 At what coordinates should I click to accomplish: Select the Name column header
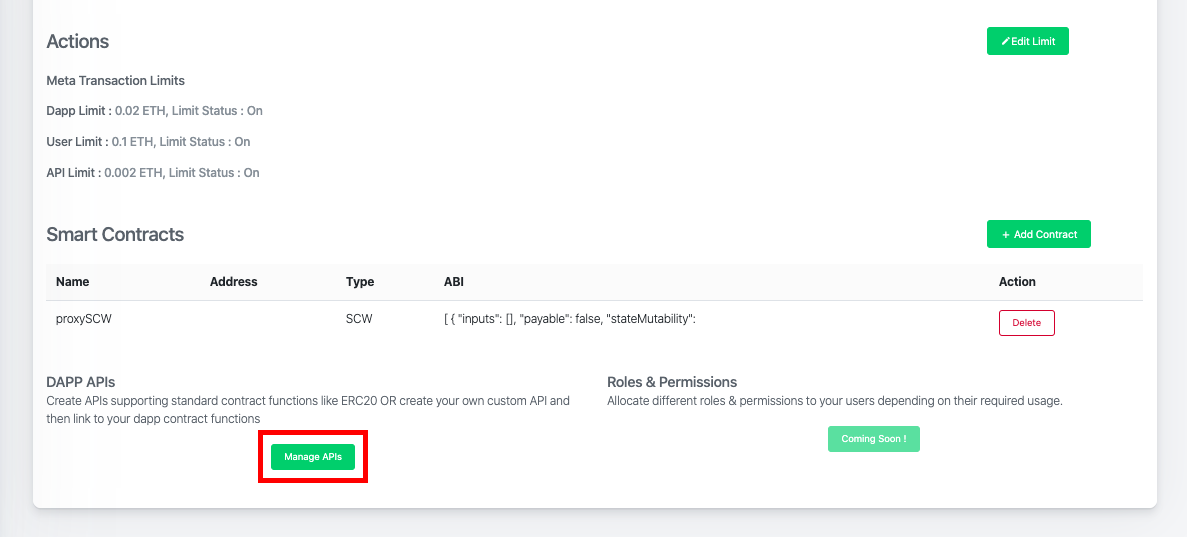coord(73,282)
